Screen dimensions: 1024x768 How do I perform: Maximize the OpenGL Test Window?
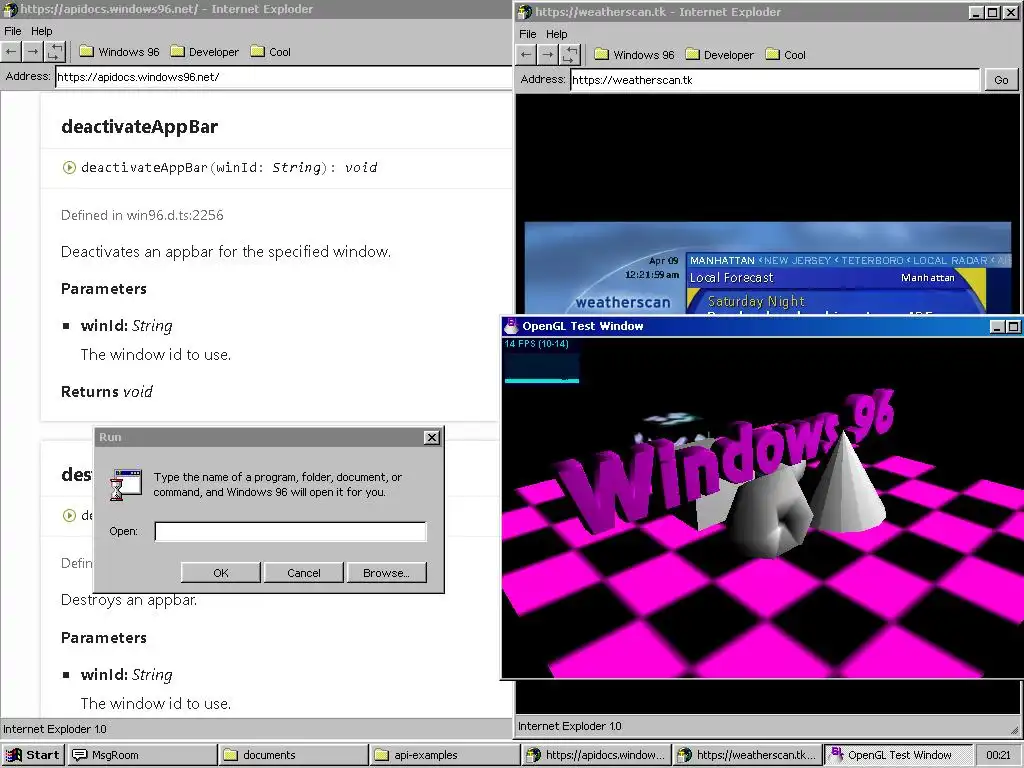pyautogui.click(x=1013, y=327)
